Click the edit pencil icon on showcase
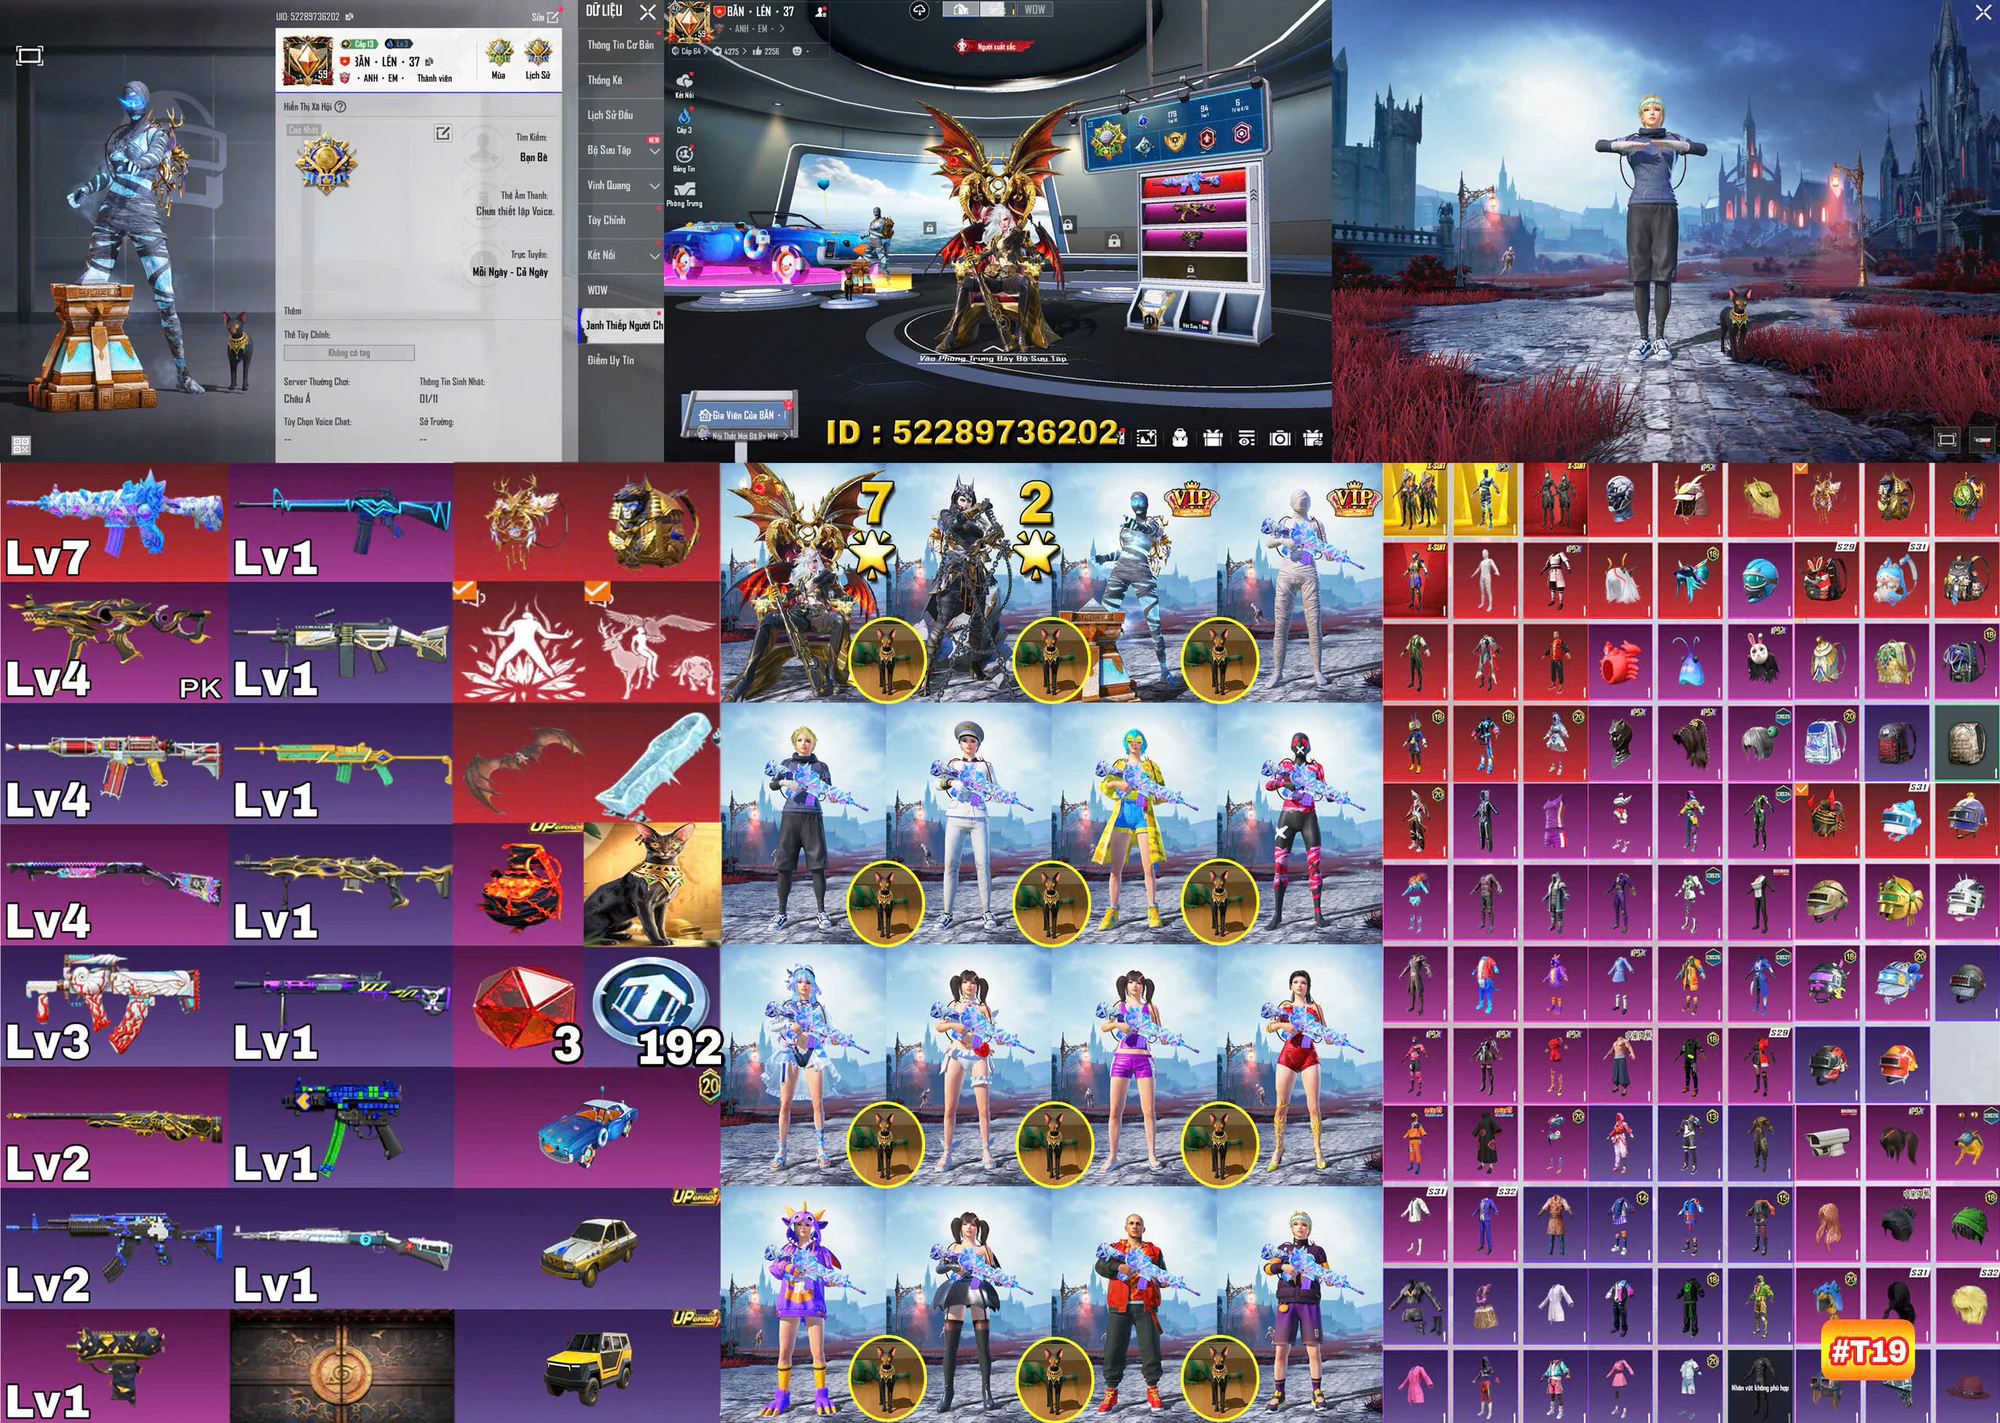2000x1423 pixels. click(443, 133)
